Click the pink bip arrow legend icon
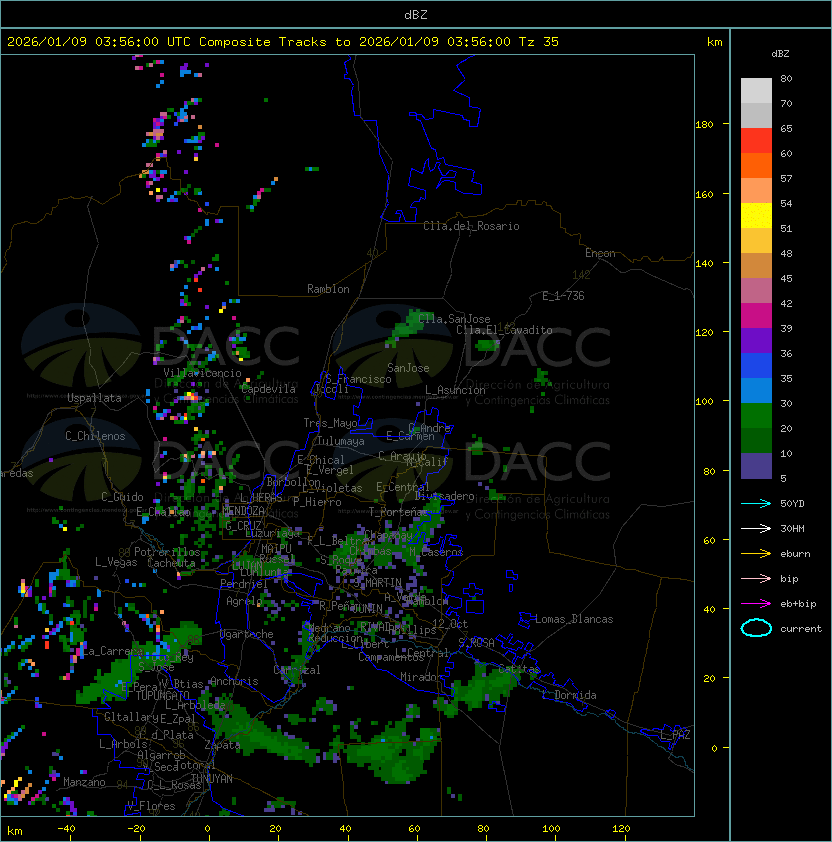This screenshot has width=832, height=842. click(x=756, y=578)
